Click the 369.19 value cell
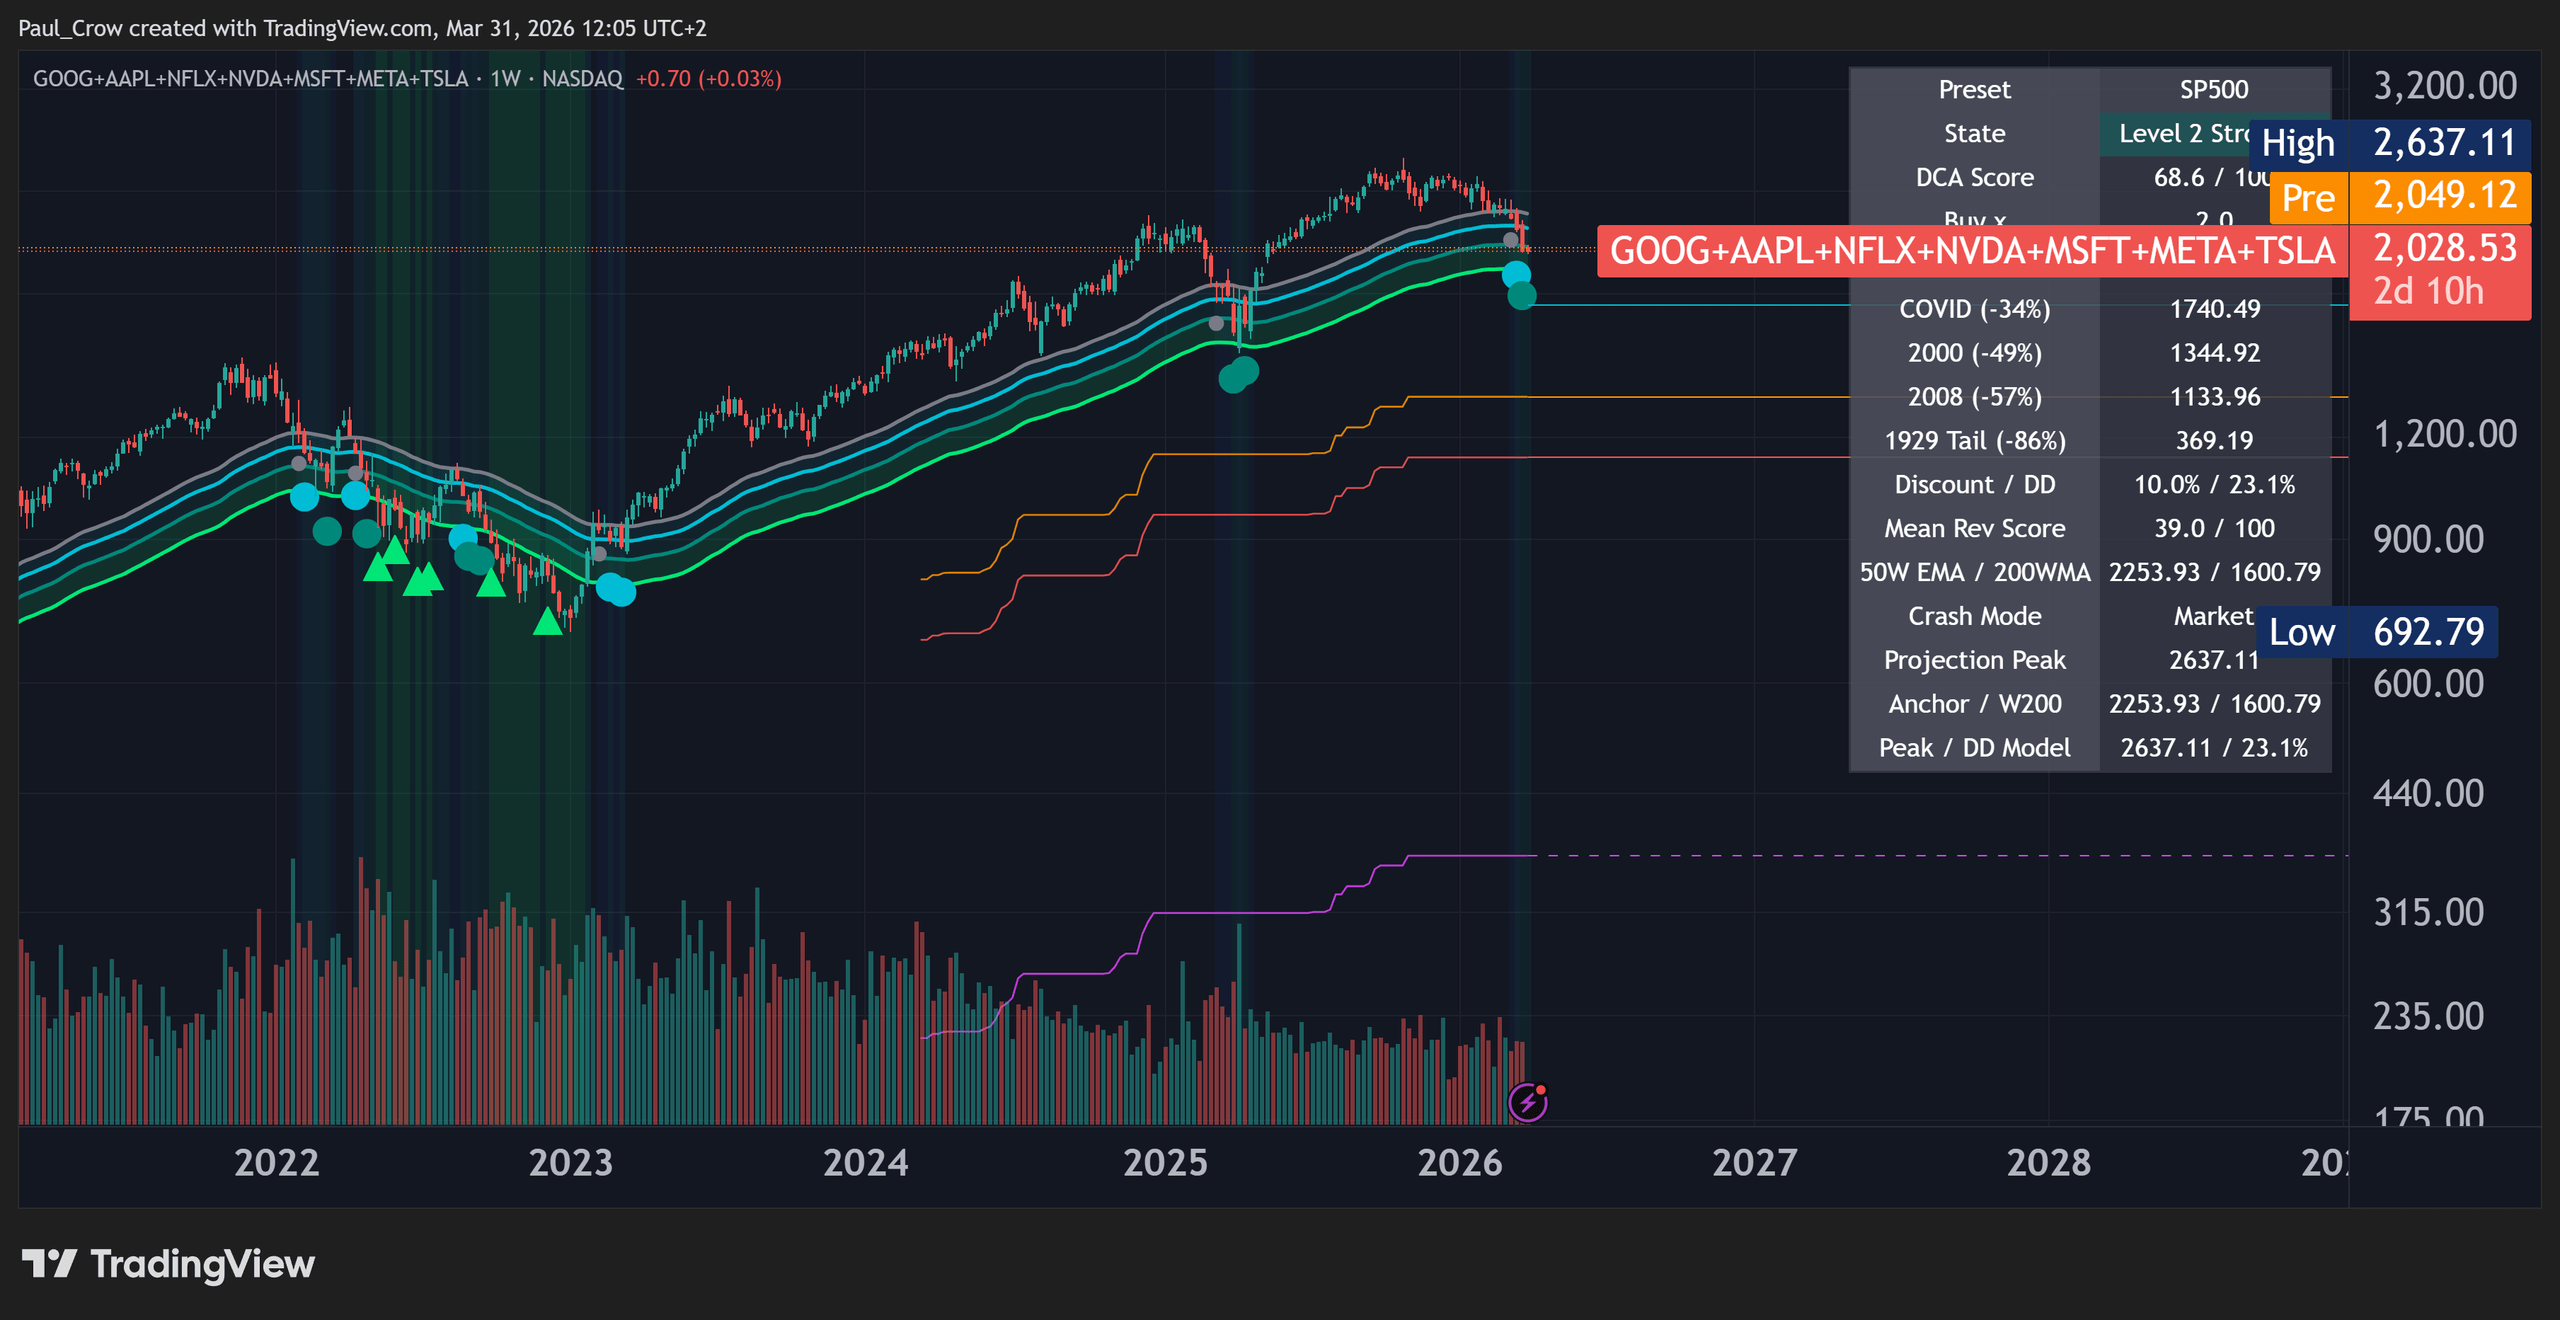 coord(2214,441)
